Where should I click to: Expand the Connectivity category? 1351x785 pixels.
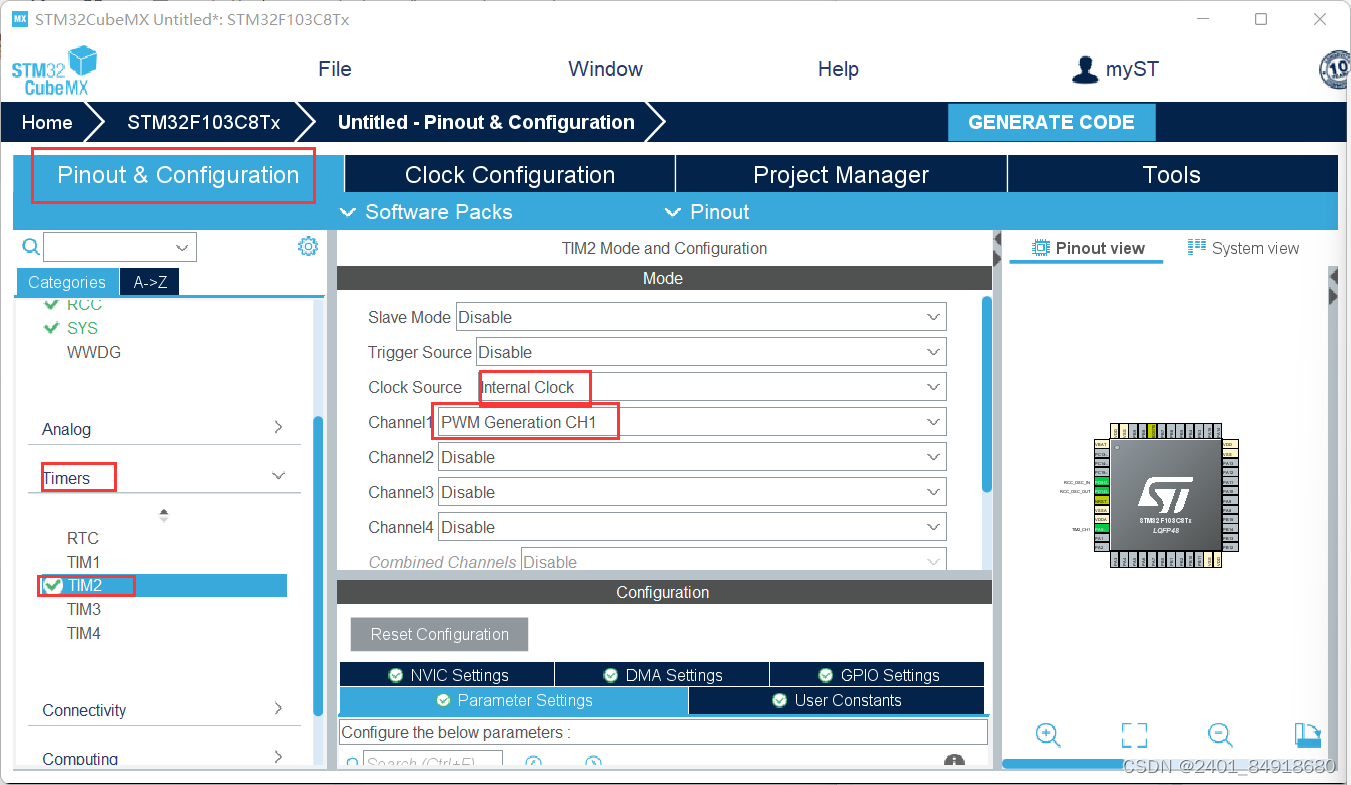pyautogui.click(x=164, y=710)
